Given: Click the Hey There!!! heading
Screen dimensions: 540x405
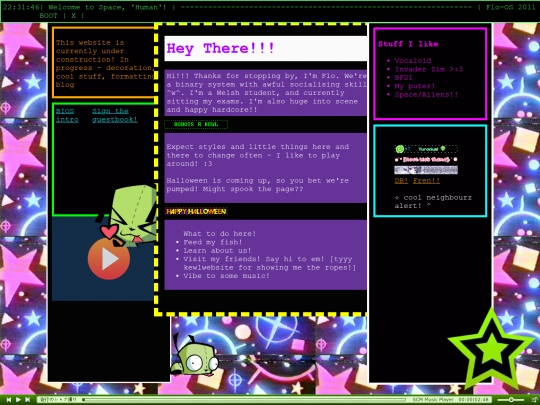Looking at the screenshot, I should pyautogui.click(x=220, y=49).
